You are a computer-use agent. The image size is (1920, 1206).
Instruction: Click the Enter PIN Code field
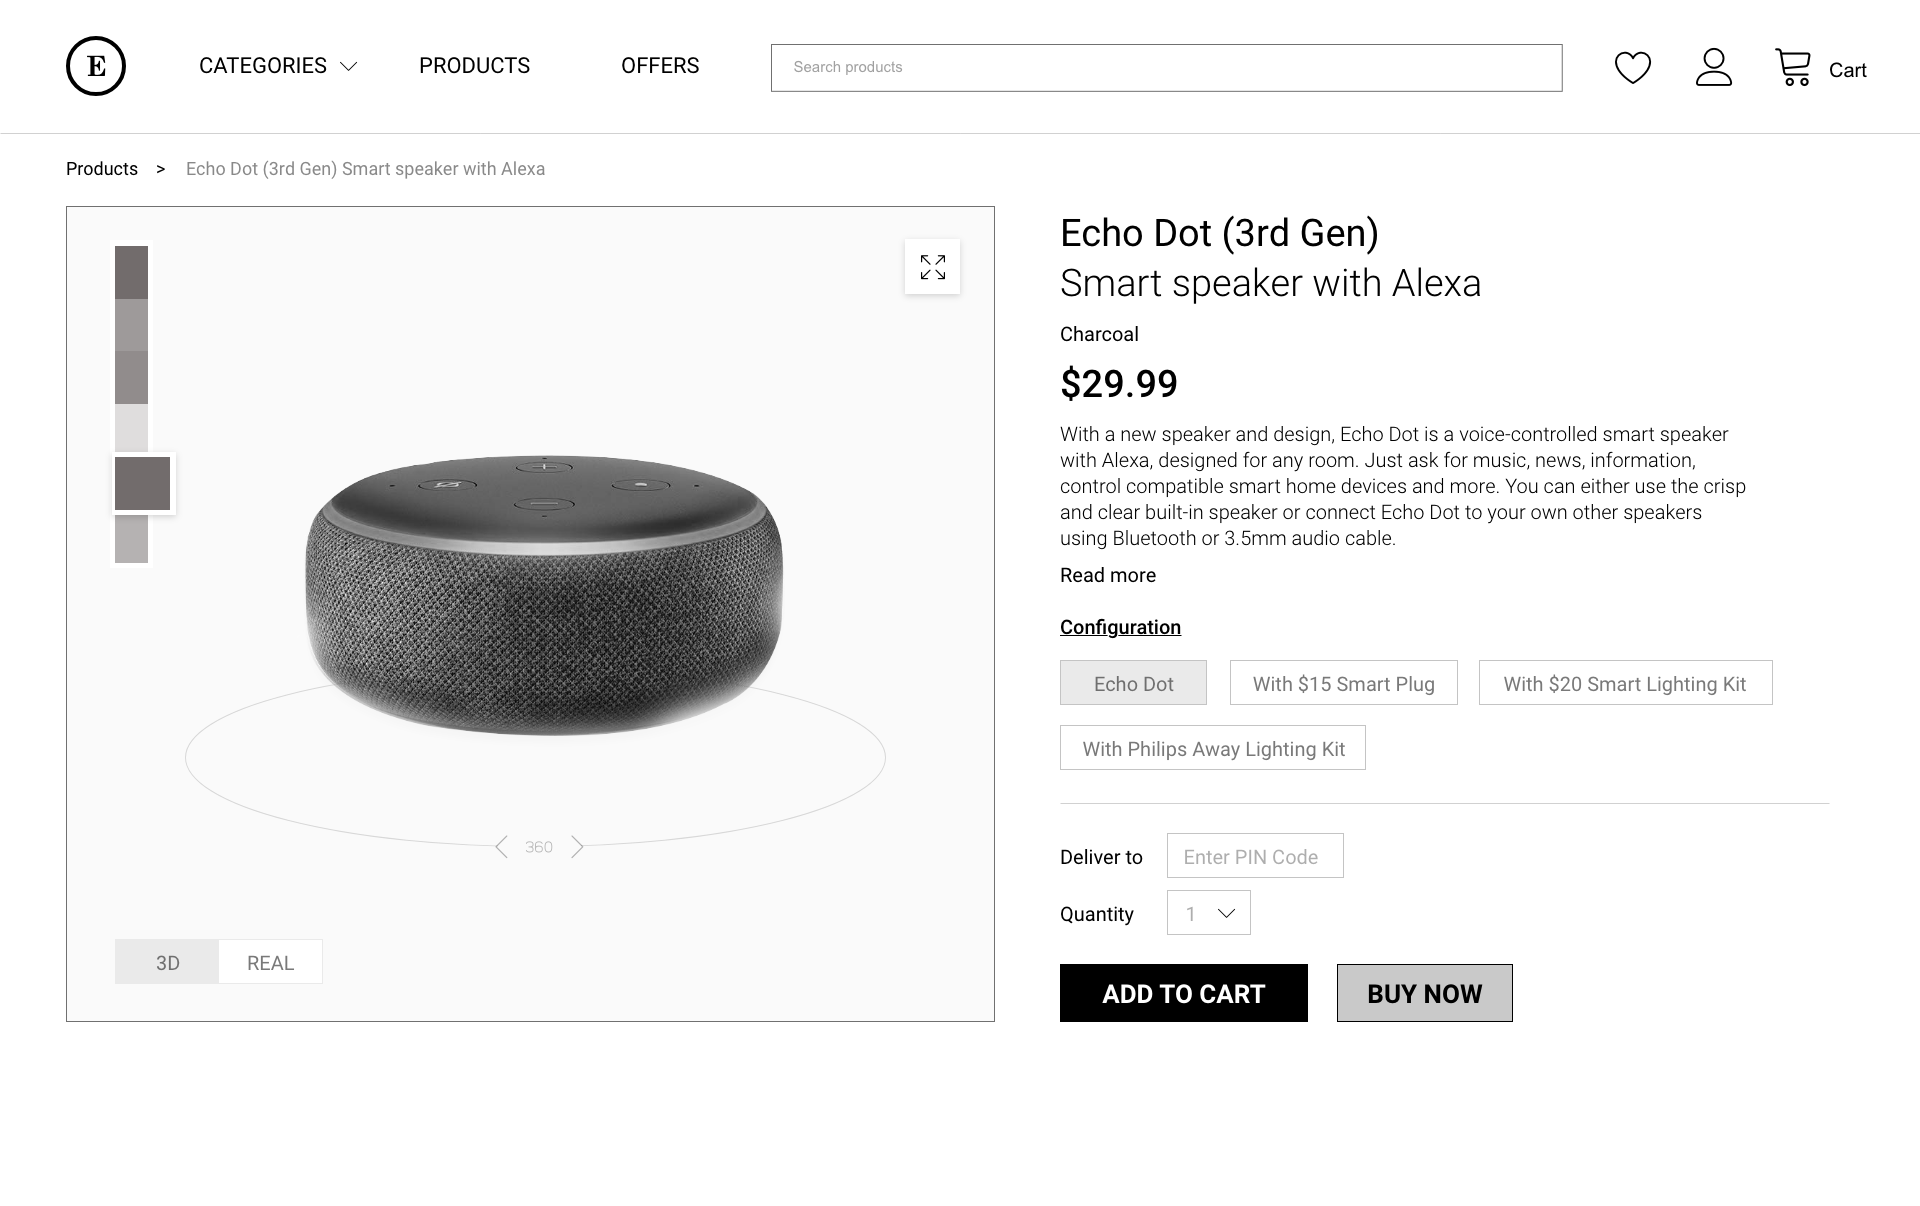[x=1254, y=856]
